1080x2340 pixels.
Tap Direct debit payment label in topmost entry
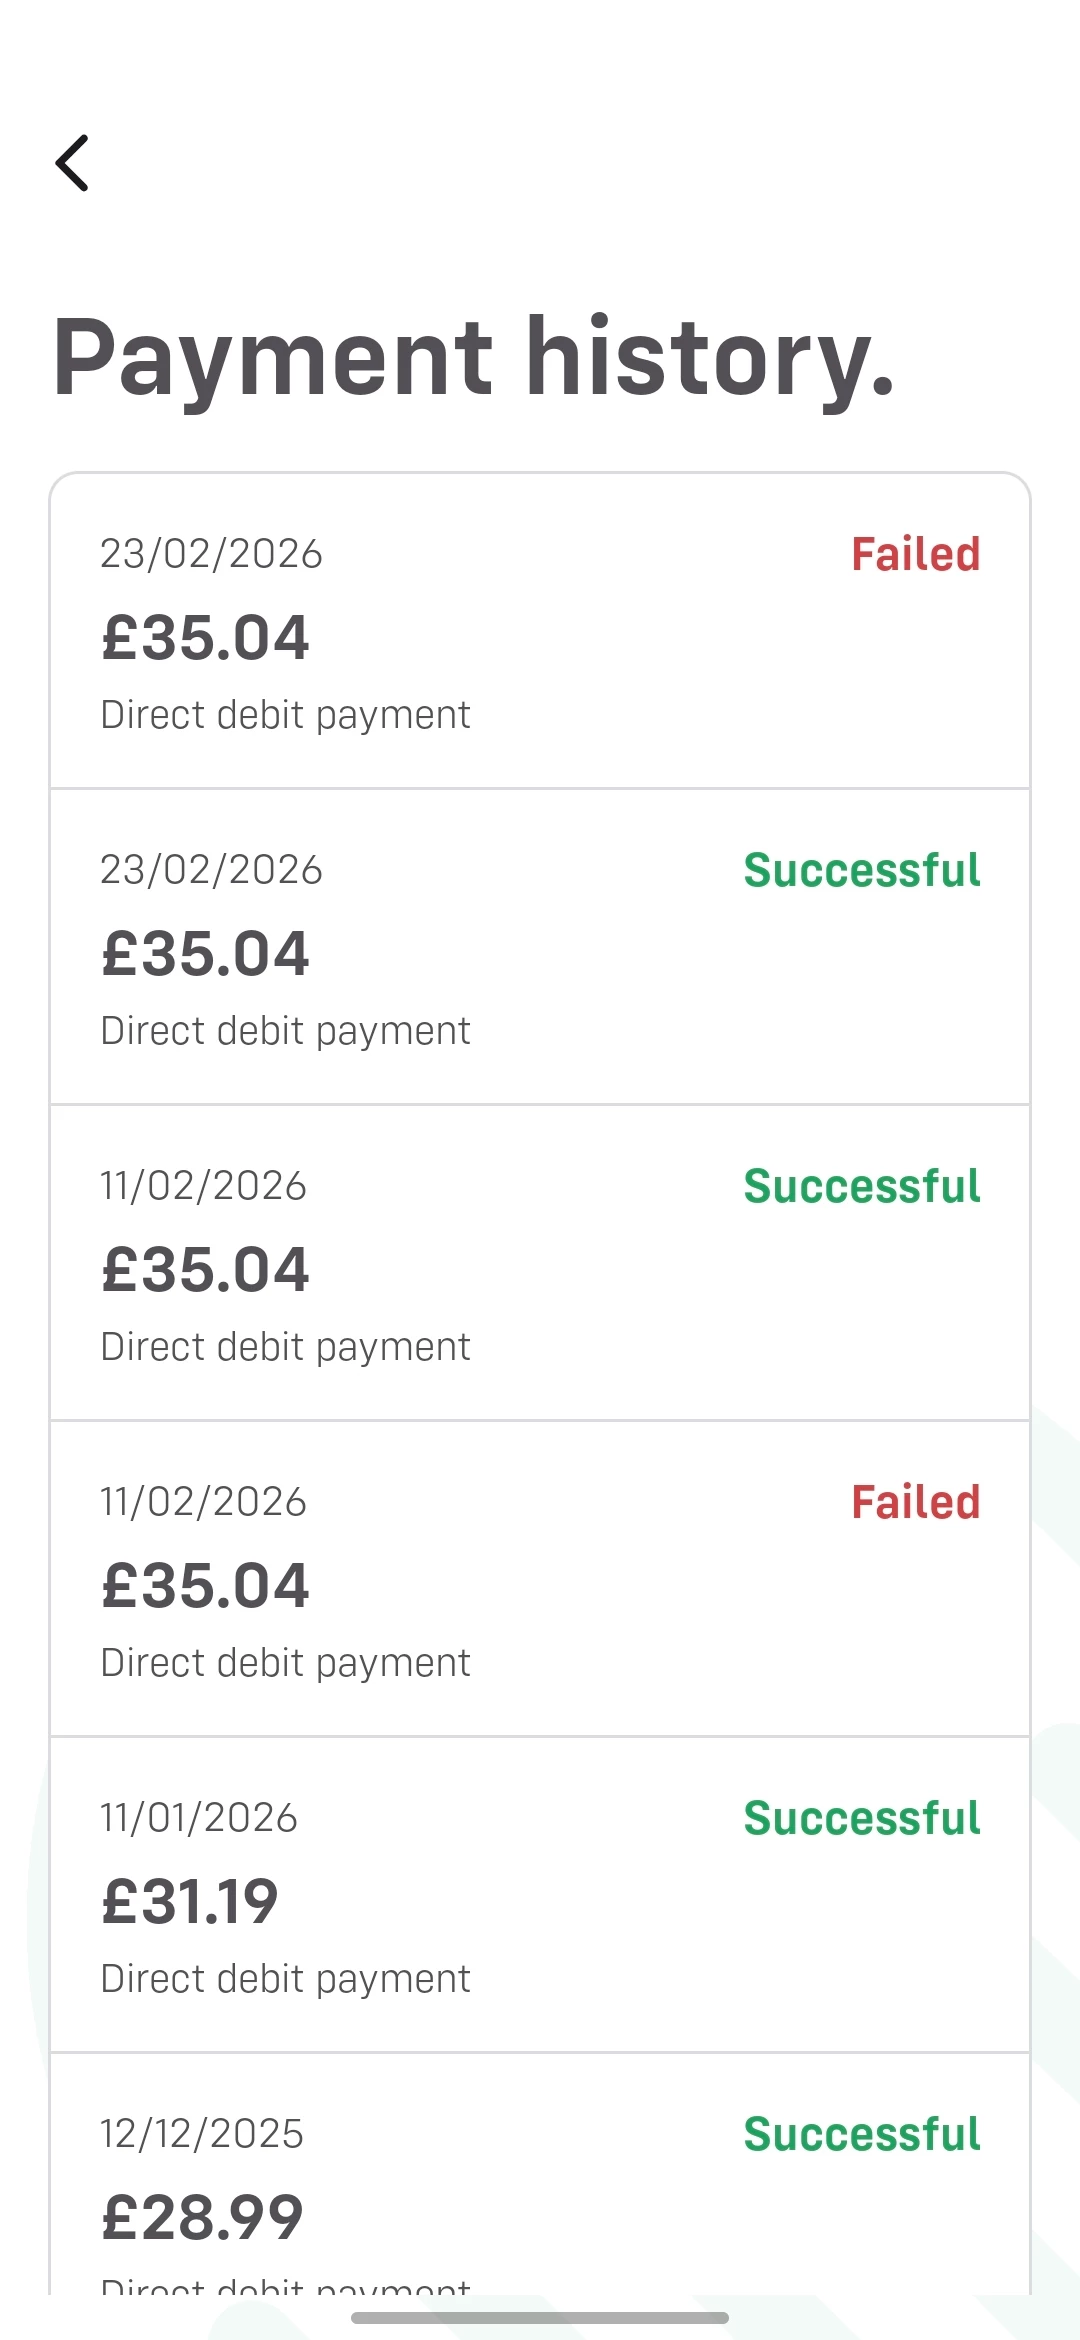click(x=286, y=715)
